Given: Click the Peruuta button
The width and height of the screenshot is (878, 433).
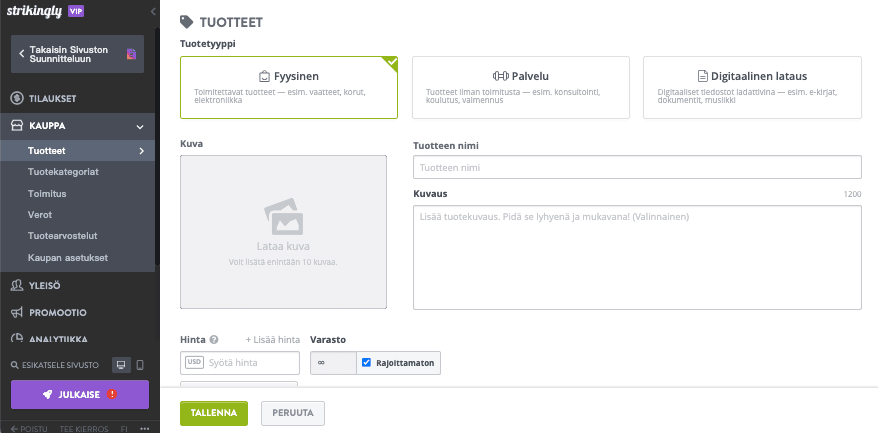Looking at the screenshot, I should [293, 412].
